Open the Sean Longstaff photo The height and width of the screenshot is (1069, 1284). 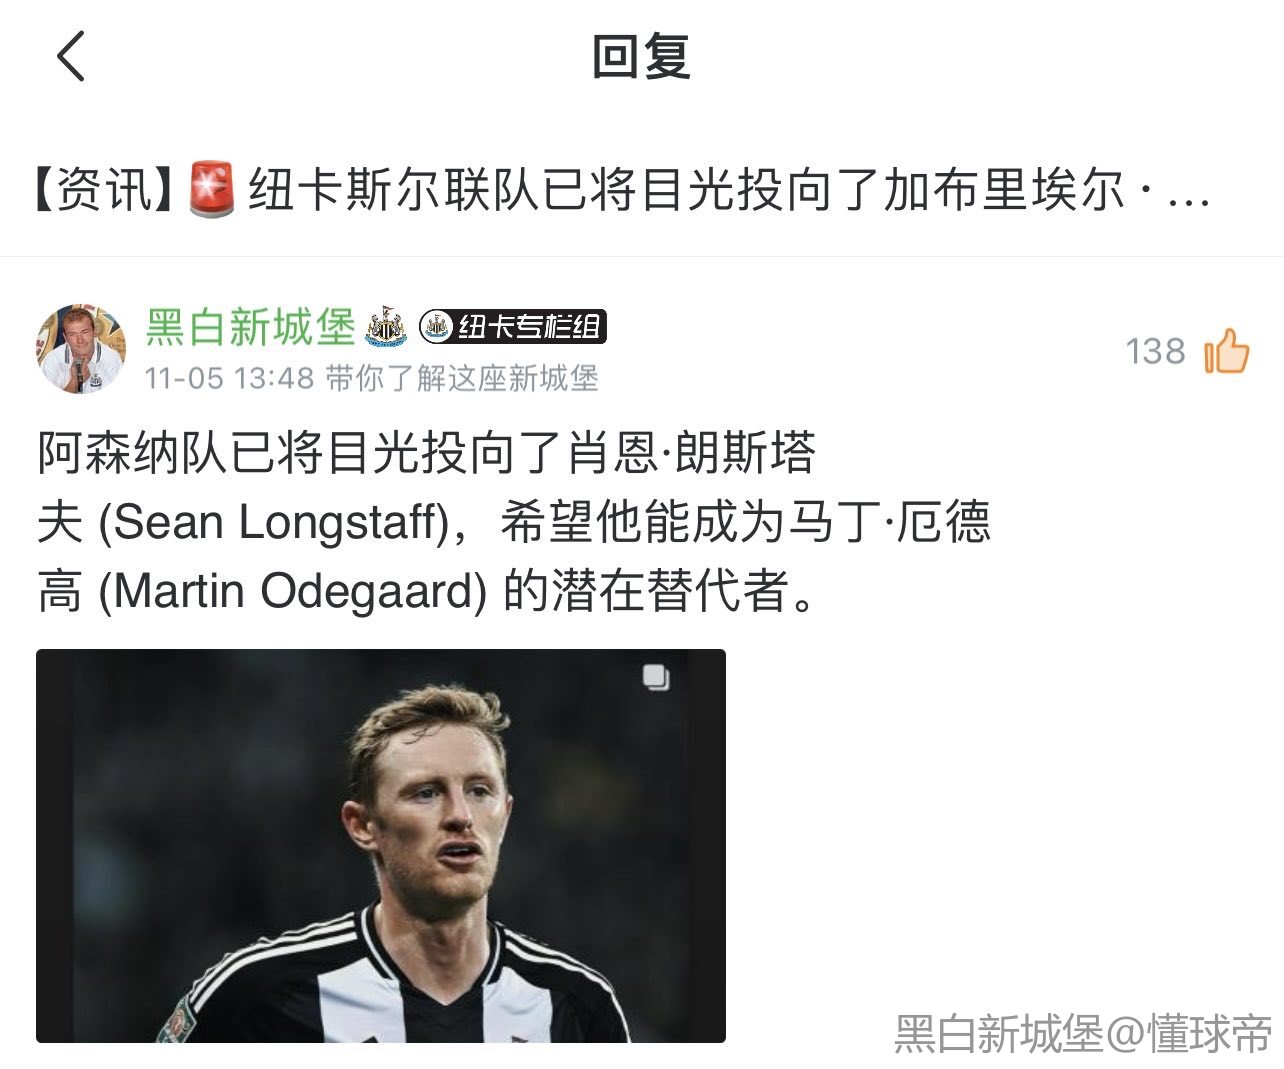pyautogui.click(x=381, y=846)
